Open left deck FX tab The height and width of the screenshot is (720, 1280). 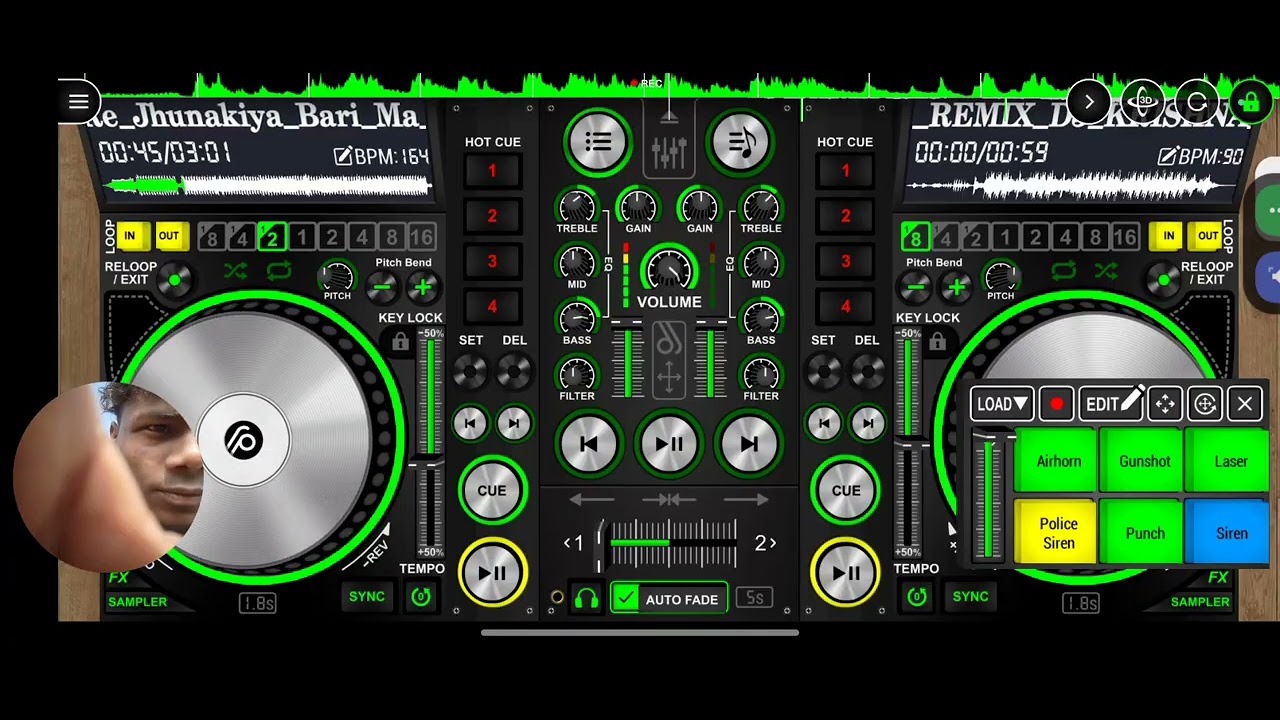tap(118, 578)
